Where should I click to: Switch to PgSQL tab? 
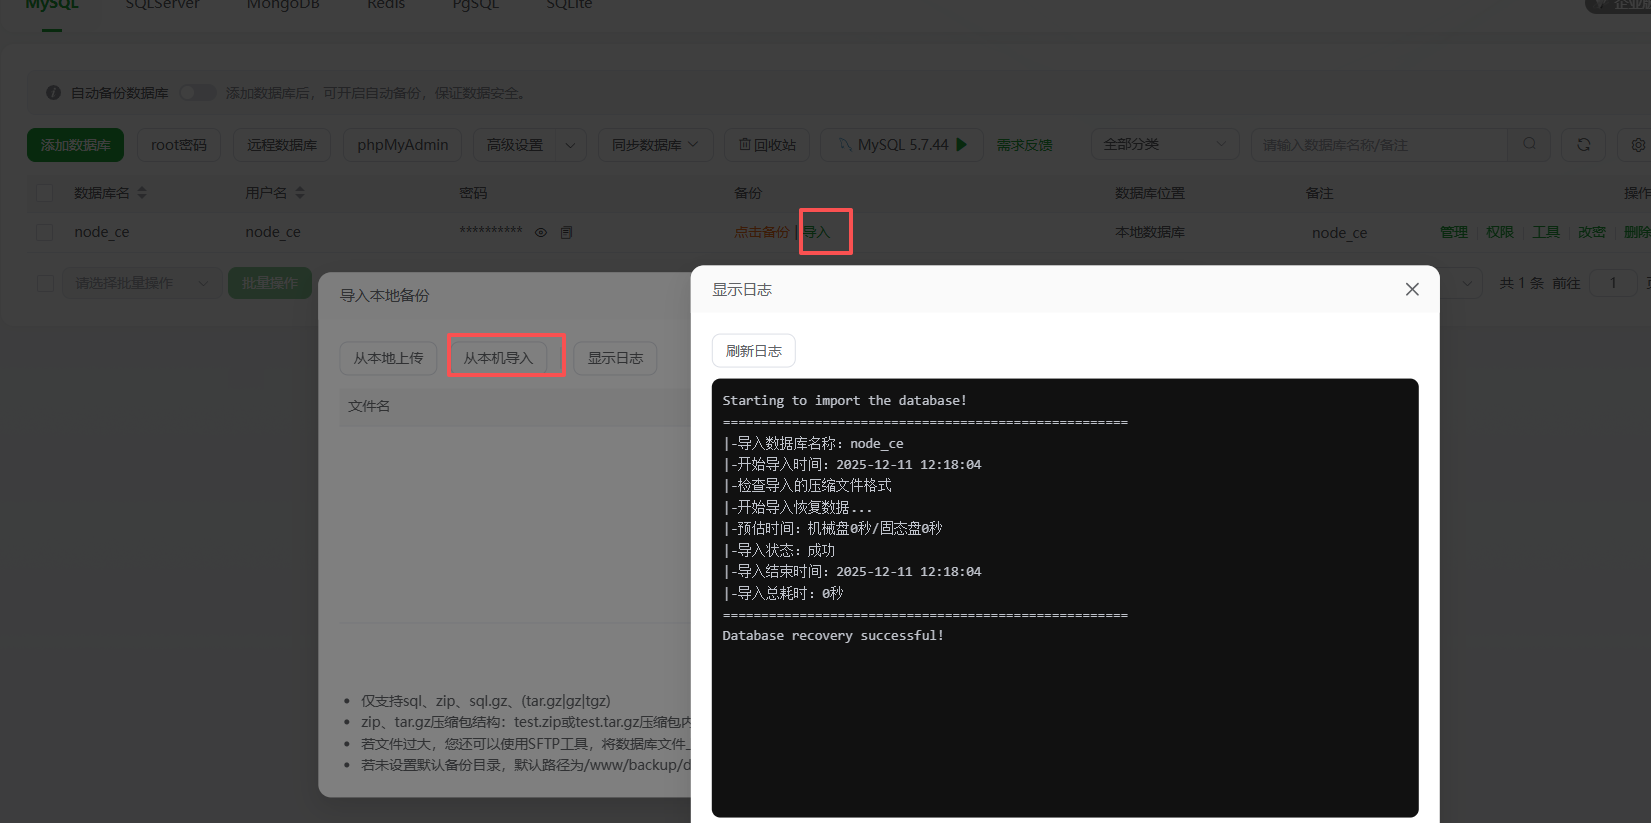coord(475,5)
